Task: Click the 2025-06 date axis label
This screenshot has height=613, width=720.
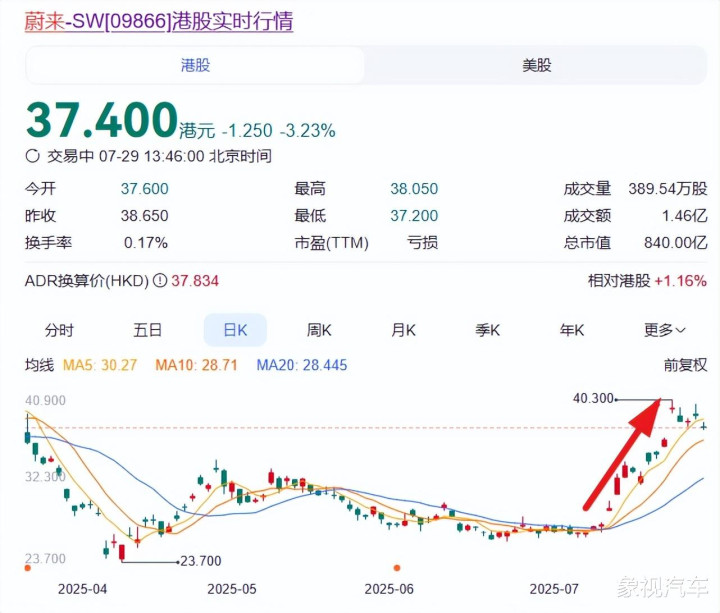Action: [389, 589]
